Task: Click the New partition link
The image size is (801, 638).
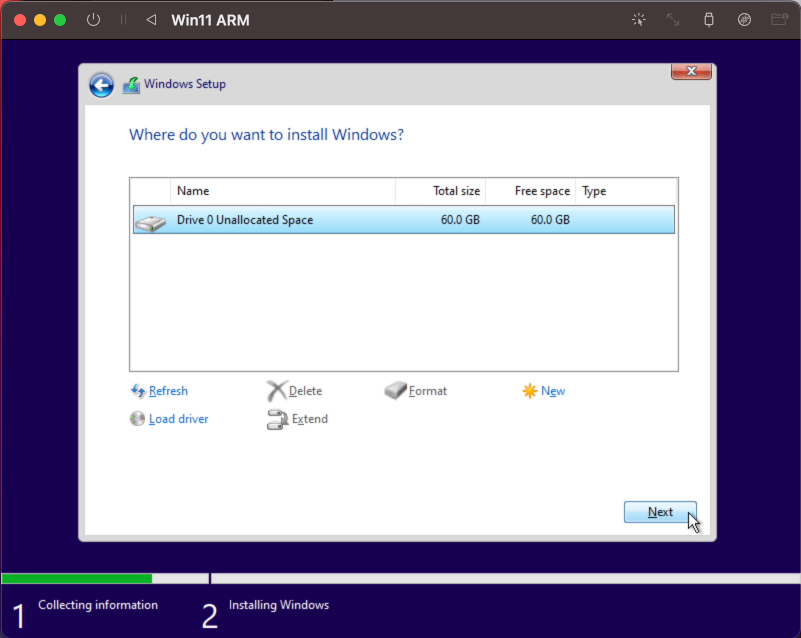Action: (x=553, y=391)
